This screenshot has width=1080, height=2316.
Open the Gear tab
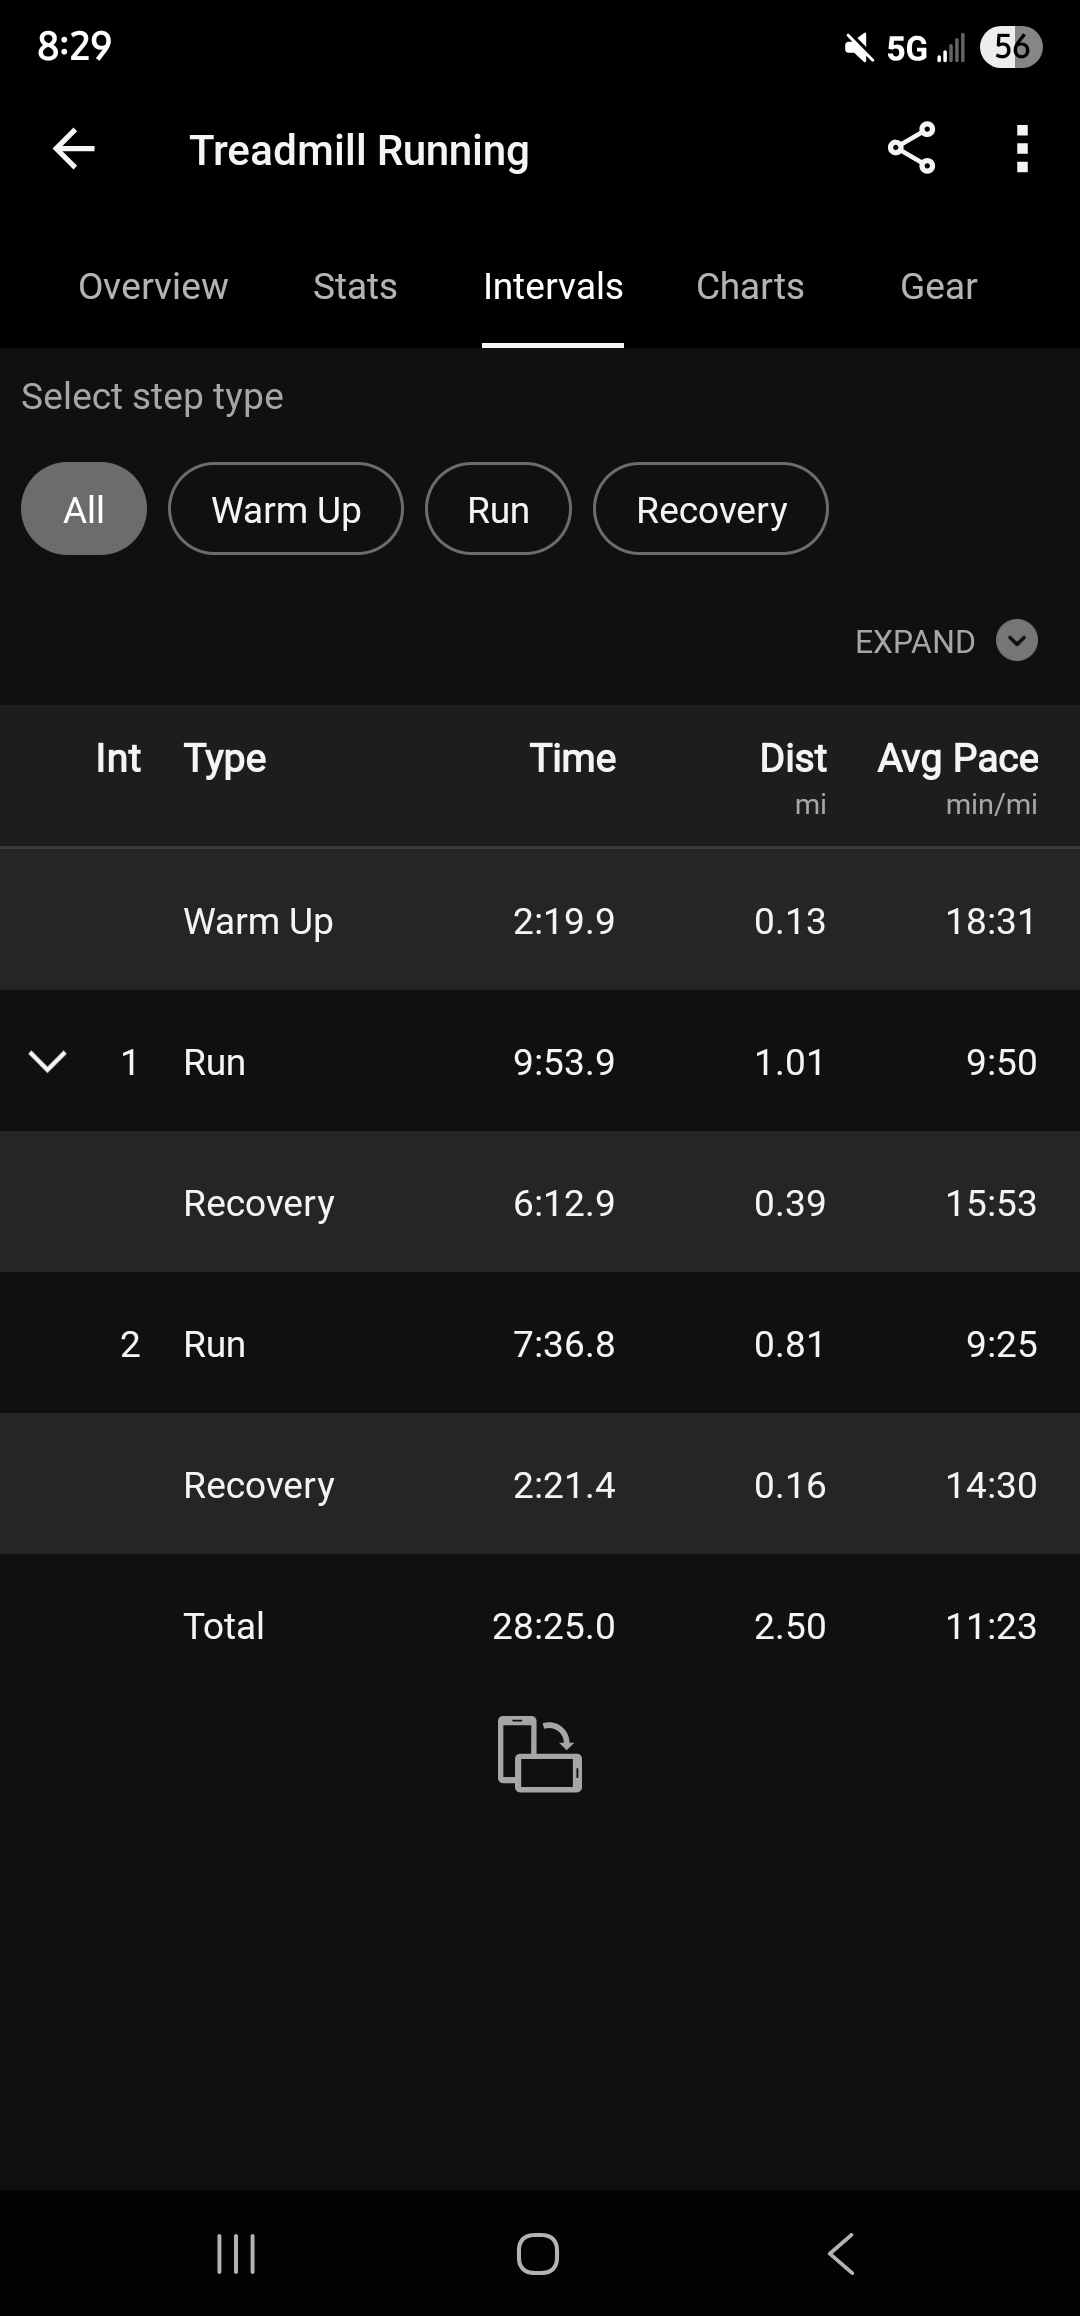click(x=938, y=287)
